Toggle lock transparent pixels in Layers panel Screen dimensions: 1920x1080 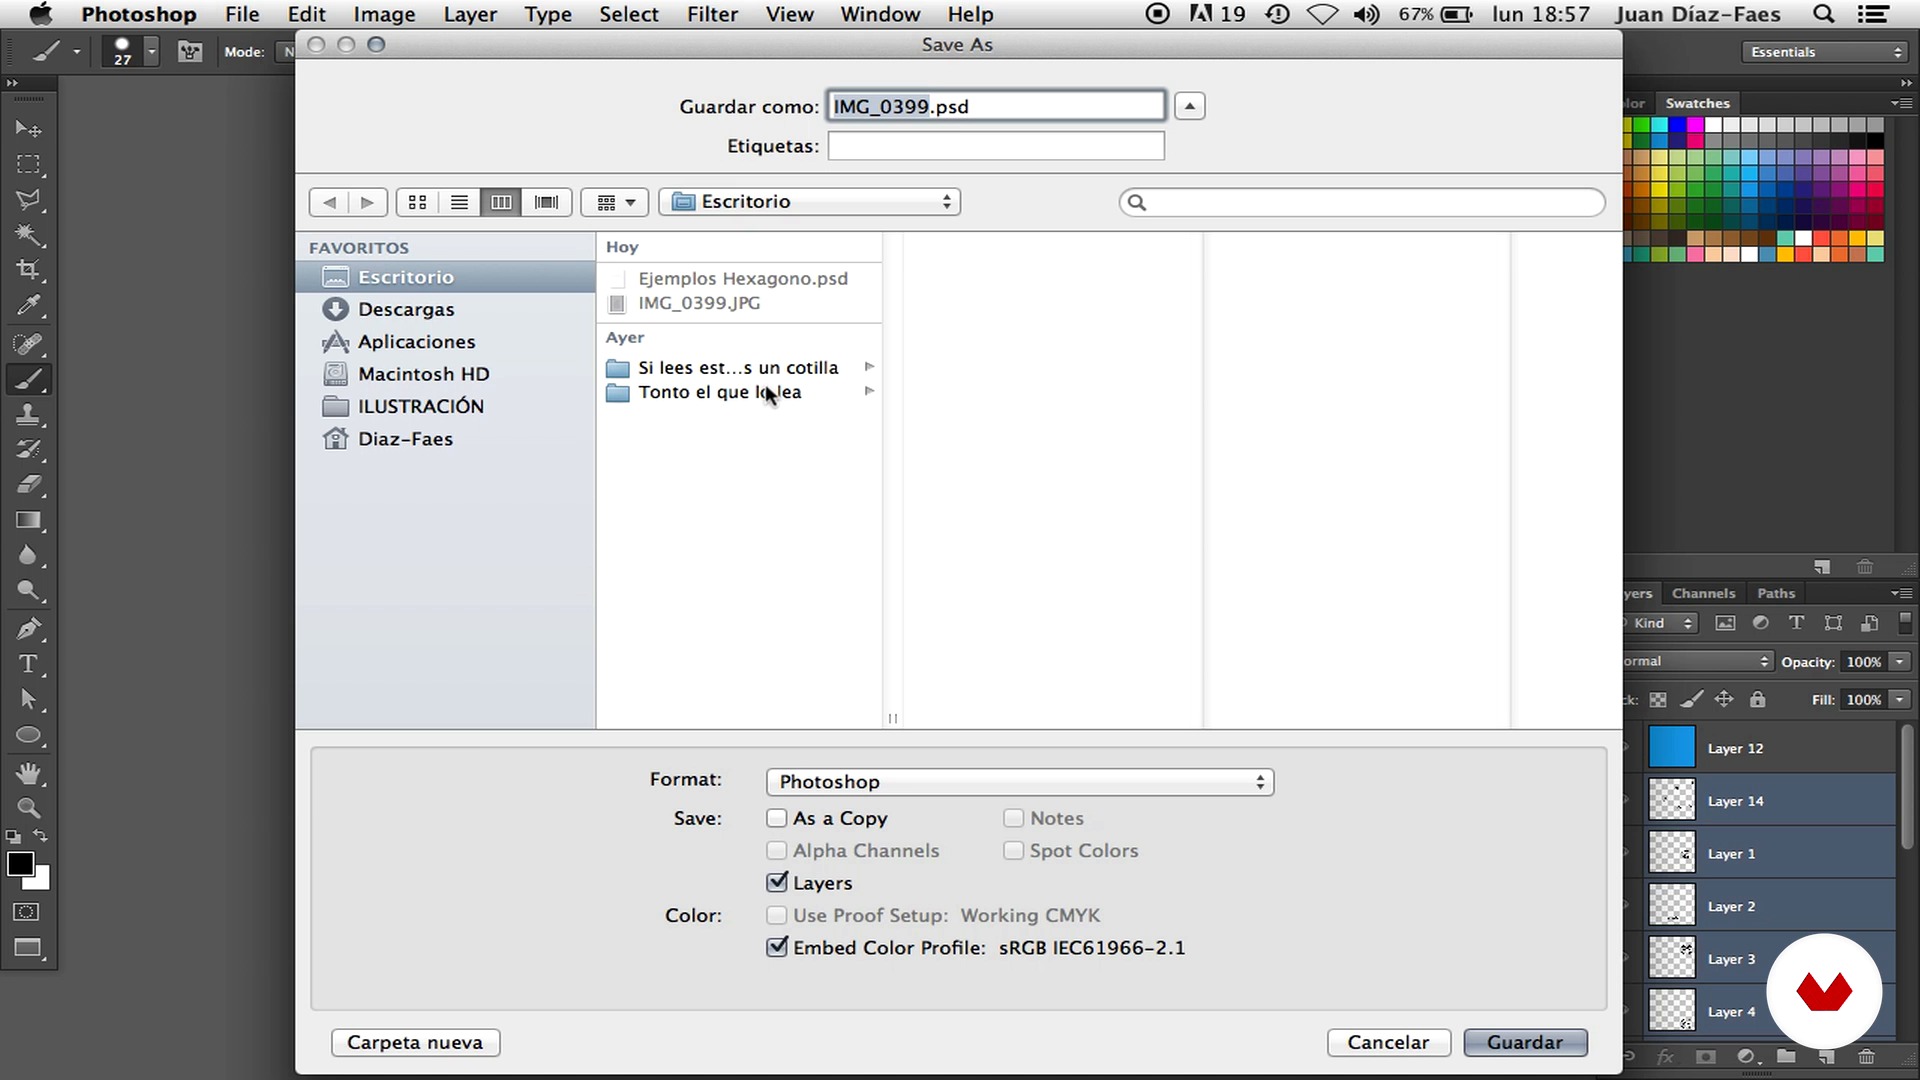tap(1658, 700)
